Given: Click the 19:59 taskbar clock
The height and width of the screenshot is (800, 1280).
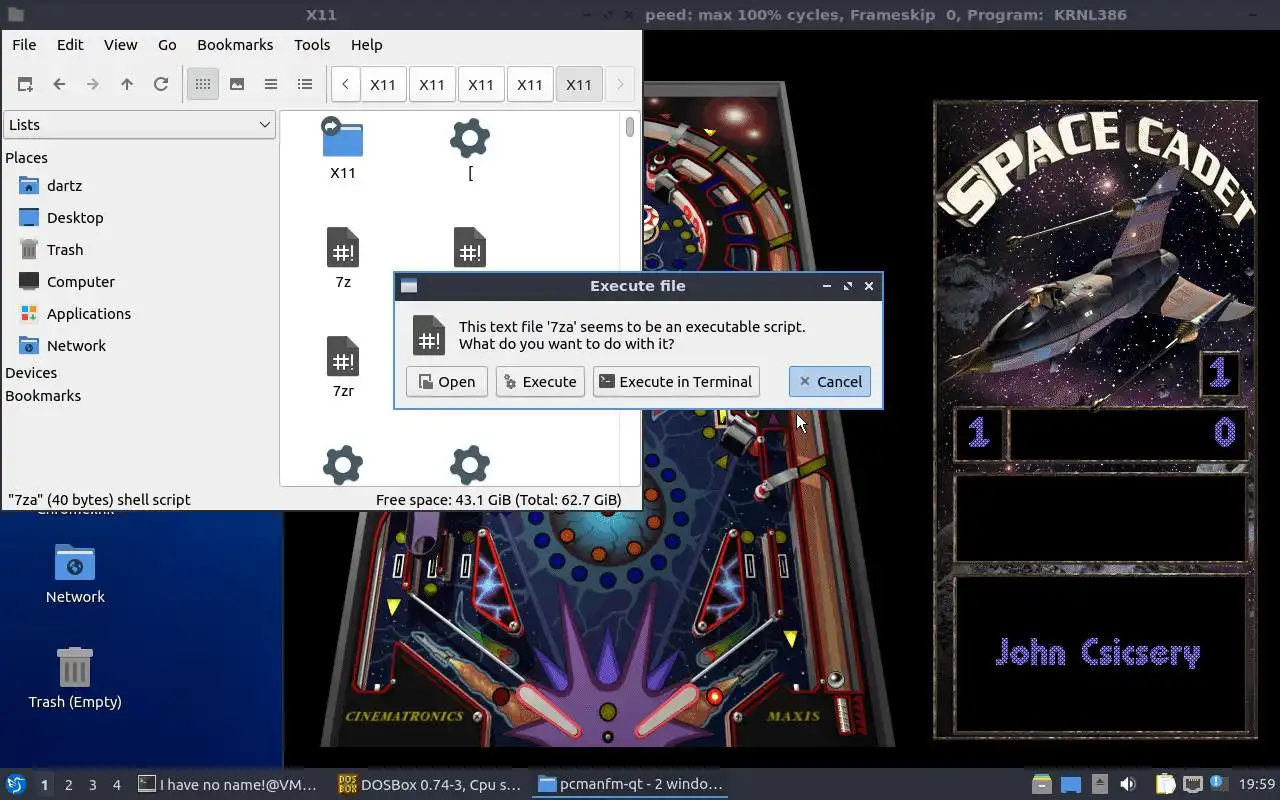Looking at the screenshot, I should (1257, 785).
